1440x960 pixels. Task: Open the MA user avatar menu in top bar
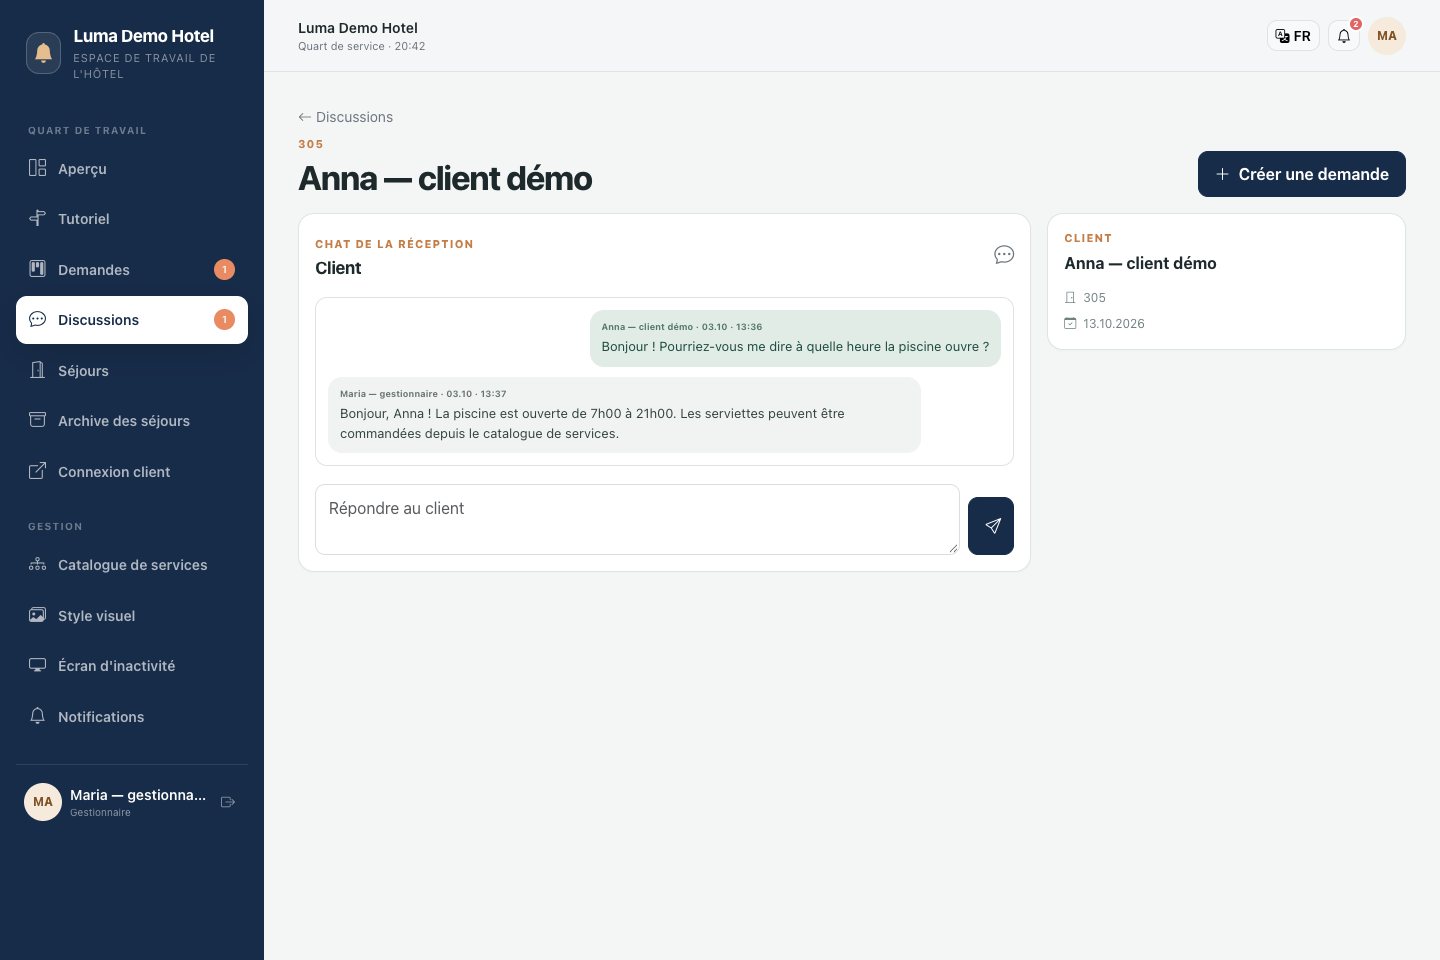pyautogui.click(x=1387, y=36)
